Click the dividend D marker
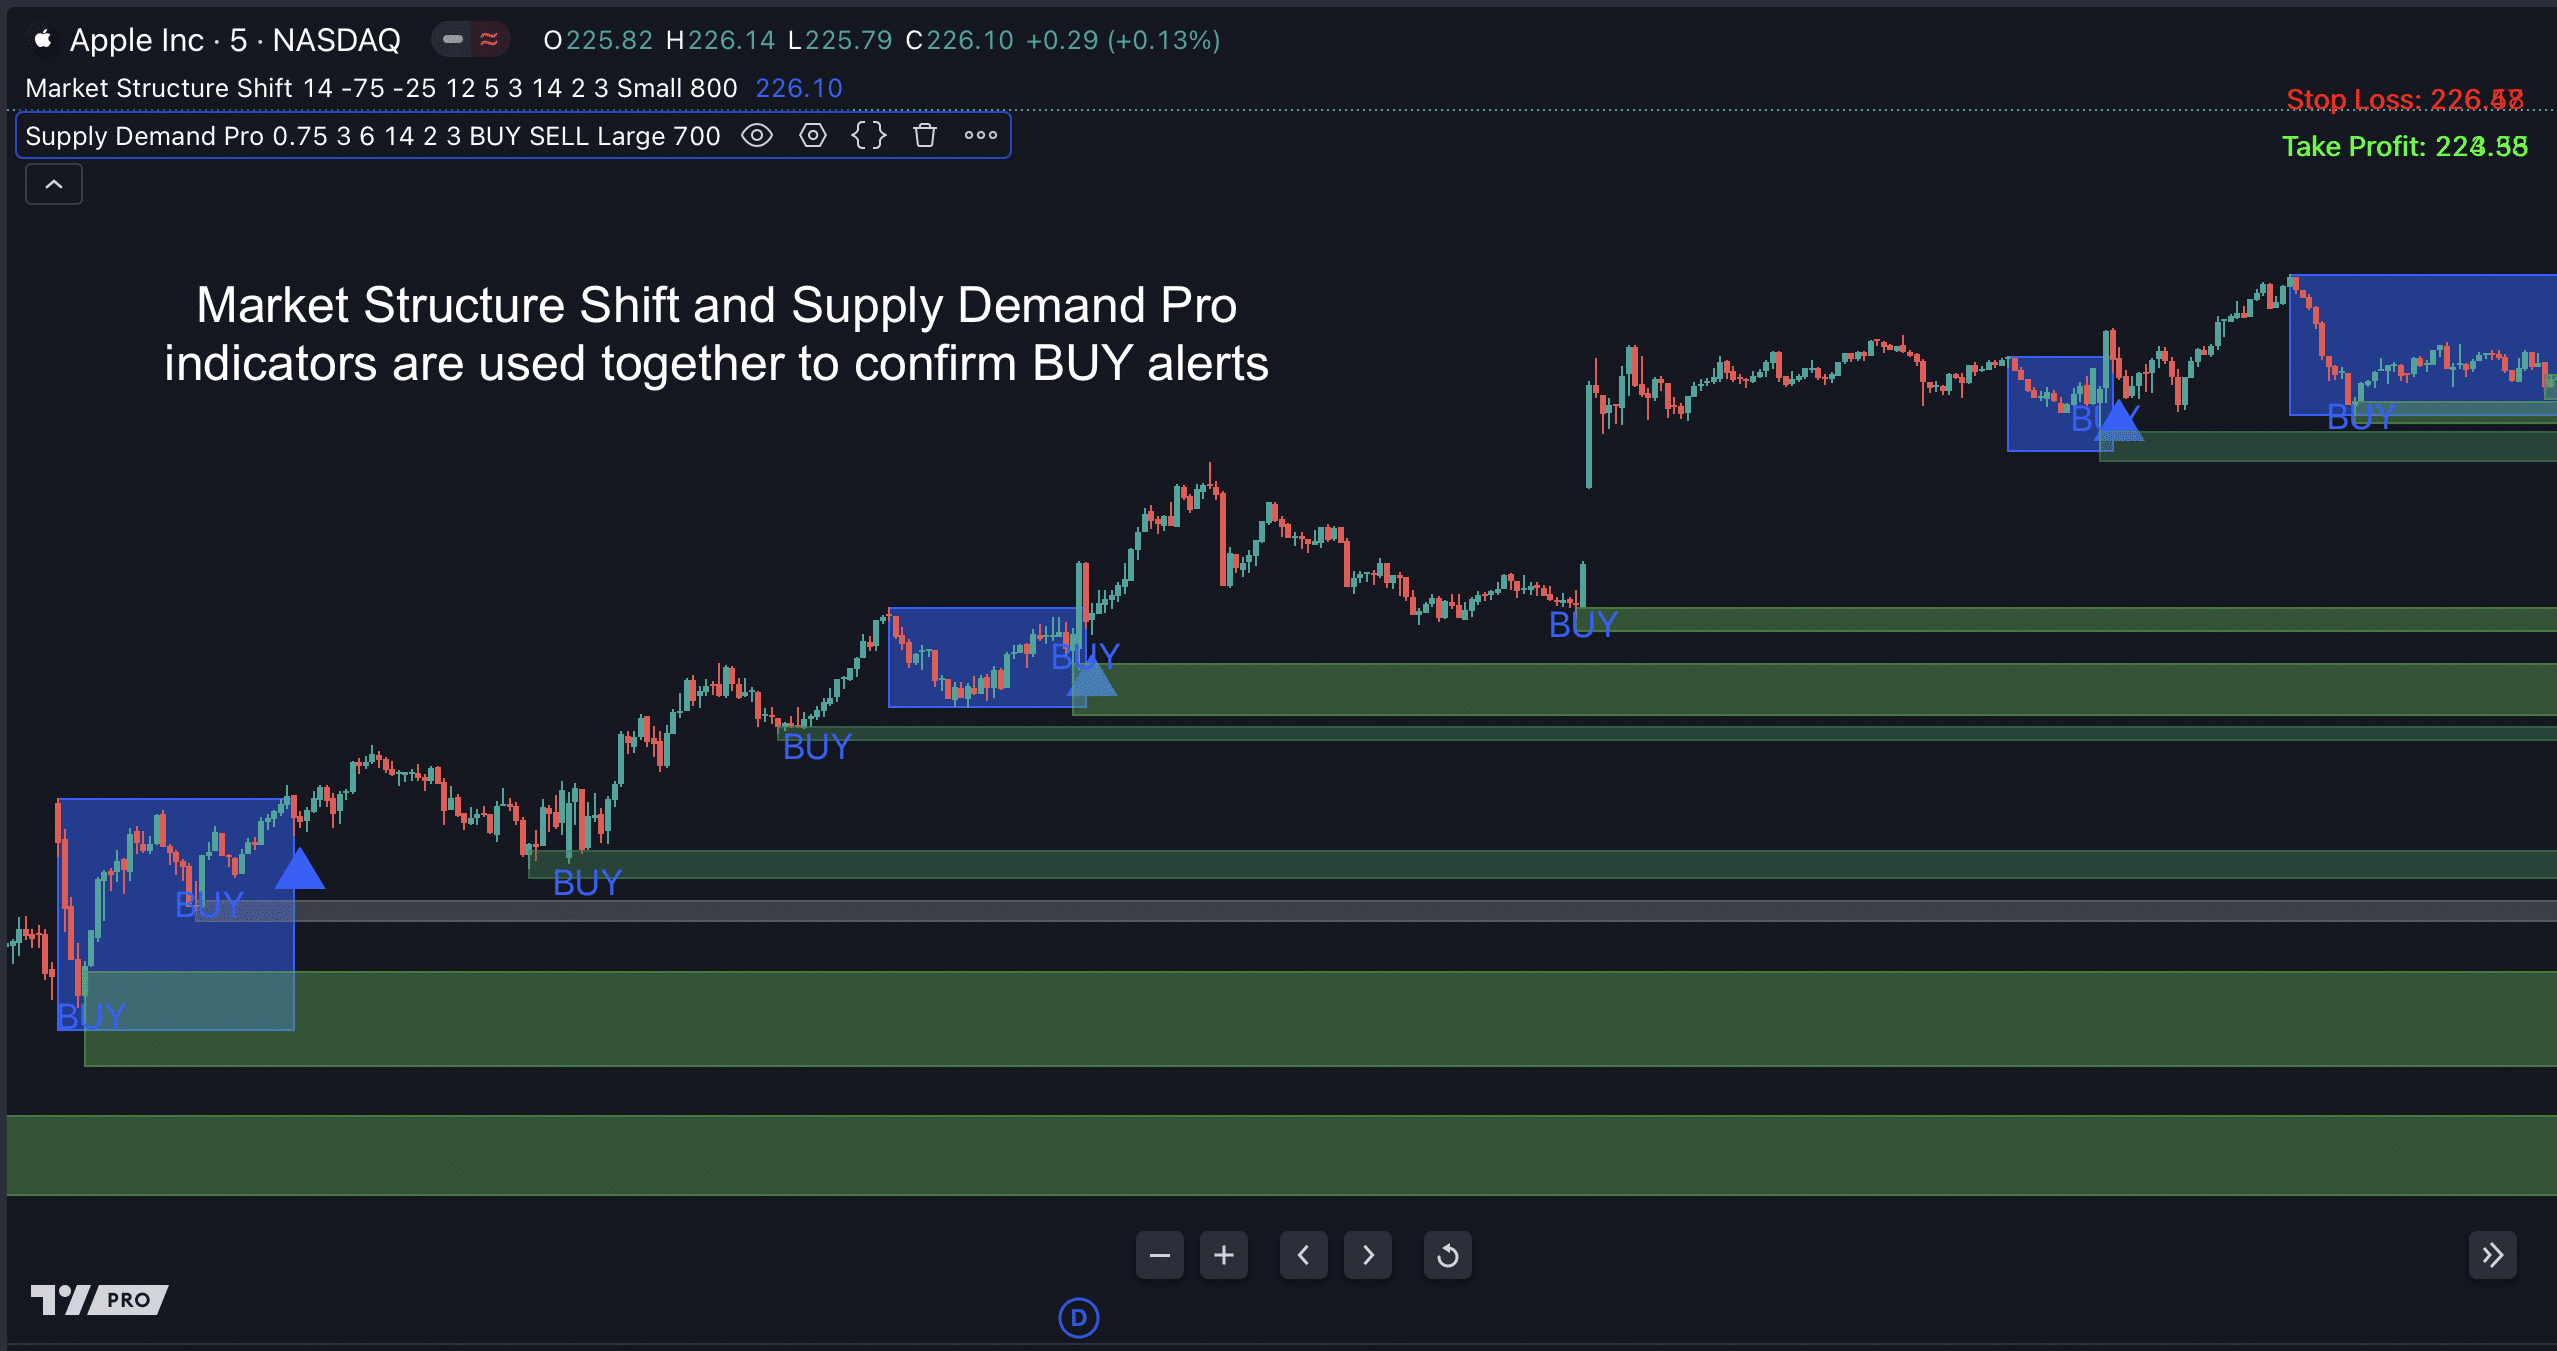The image size is (2557, 1351). coord(1078,1318)
